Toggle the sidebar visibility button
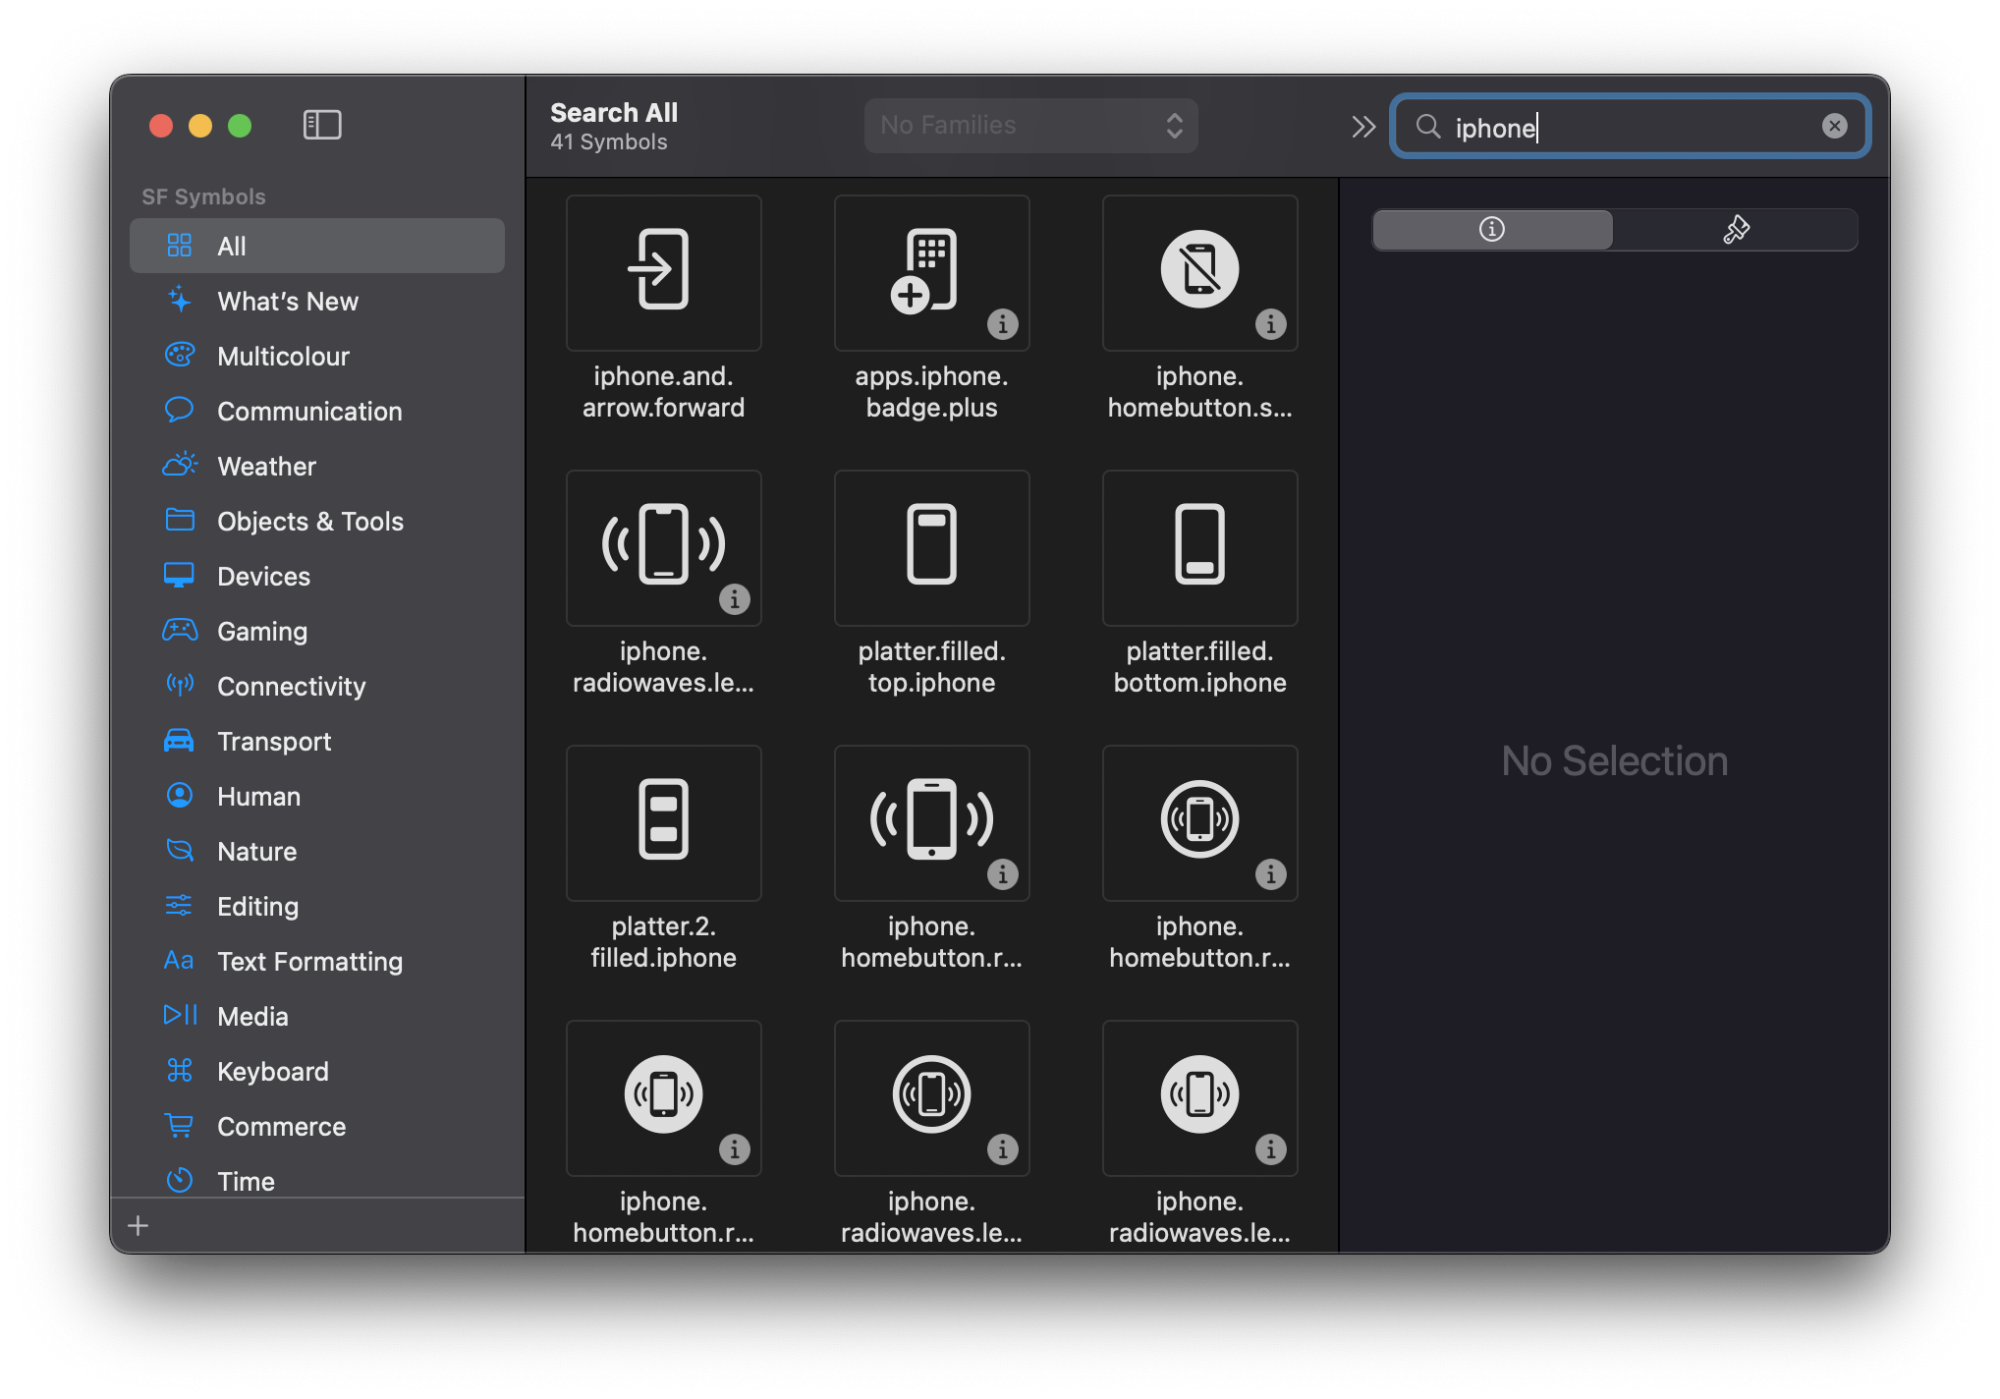The width and height of the screenshot is (2000, 1399). pos(322,125)
